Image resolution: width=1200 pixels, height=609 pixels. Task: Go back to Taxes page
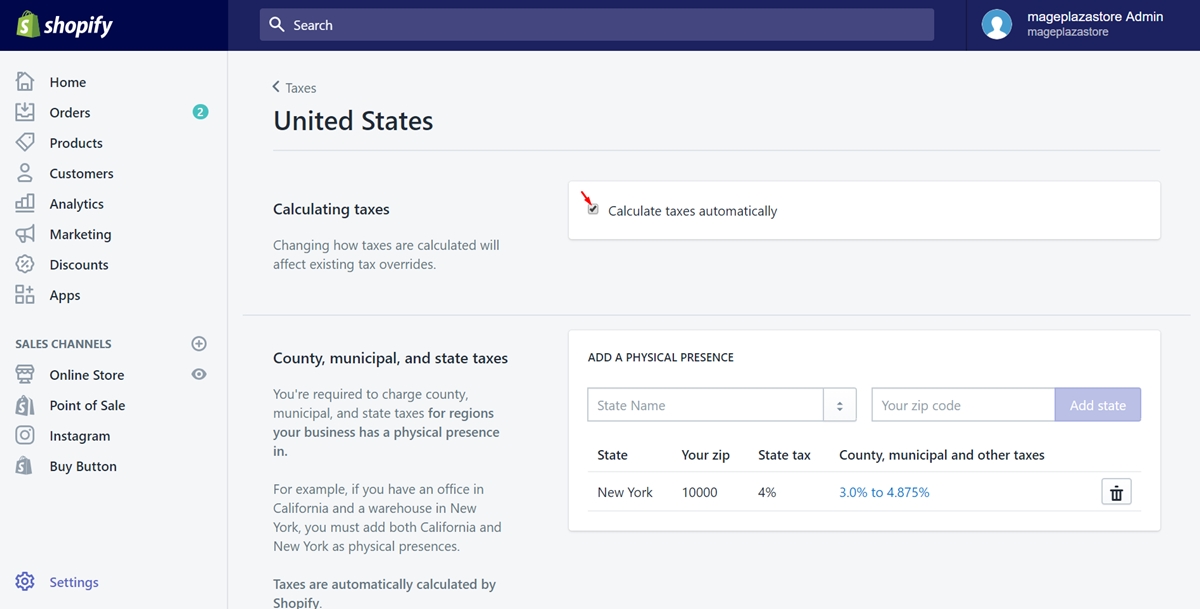[294, 88]
